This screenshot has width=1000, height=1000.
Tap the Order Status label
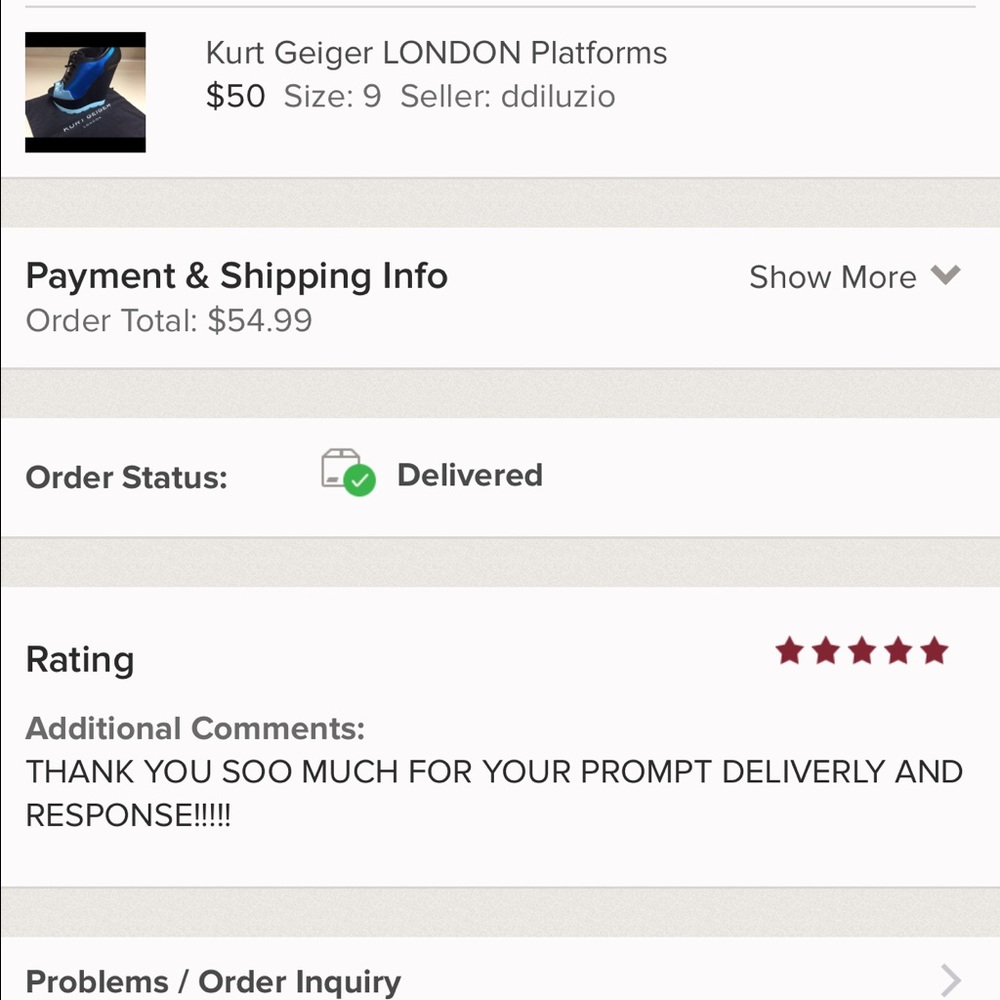127,478
